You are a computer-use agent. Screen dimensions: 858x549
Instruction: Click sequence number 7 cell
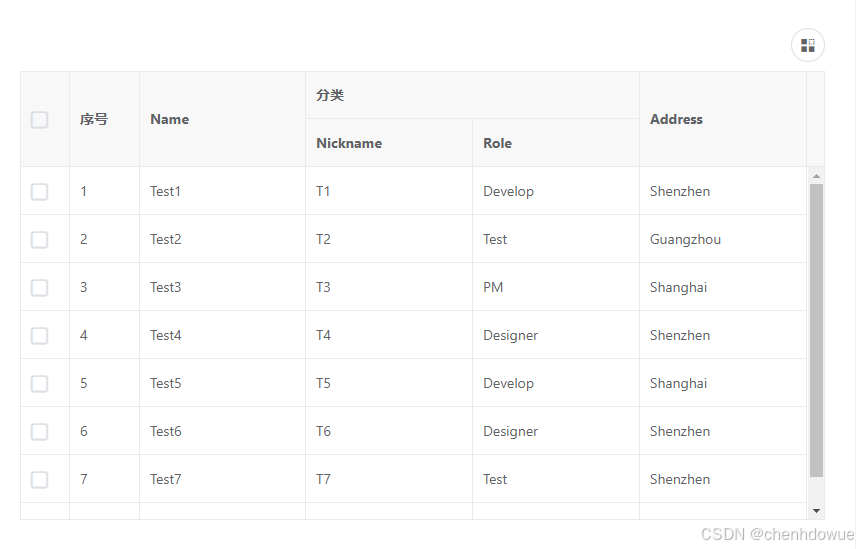click(x=105, y=479)
